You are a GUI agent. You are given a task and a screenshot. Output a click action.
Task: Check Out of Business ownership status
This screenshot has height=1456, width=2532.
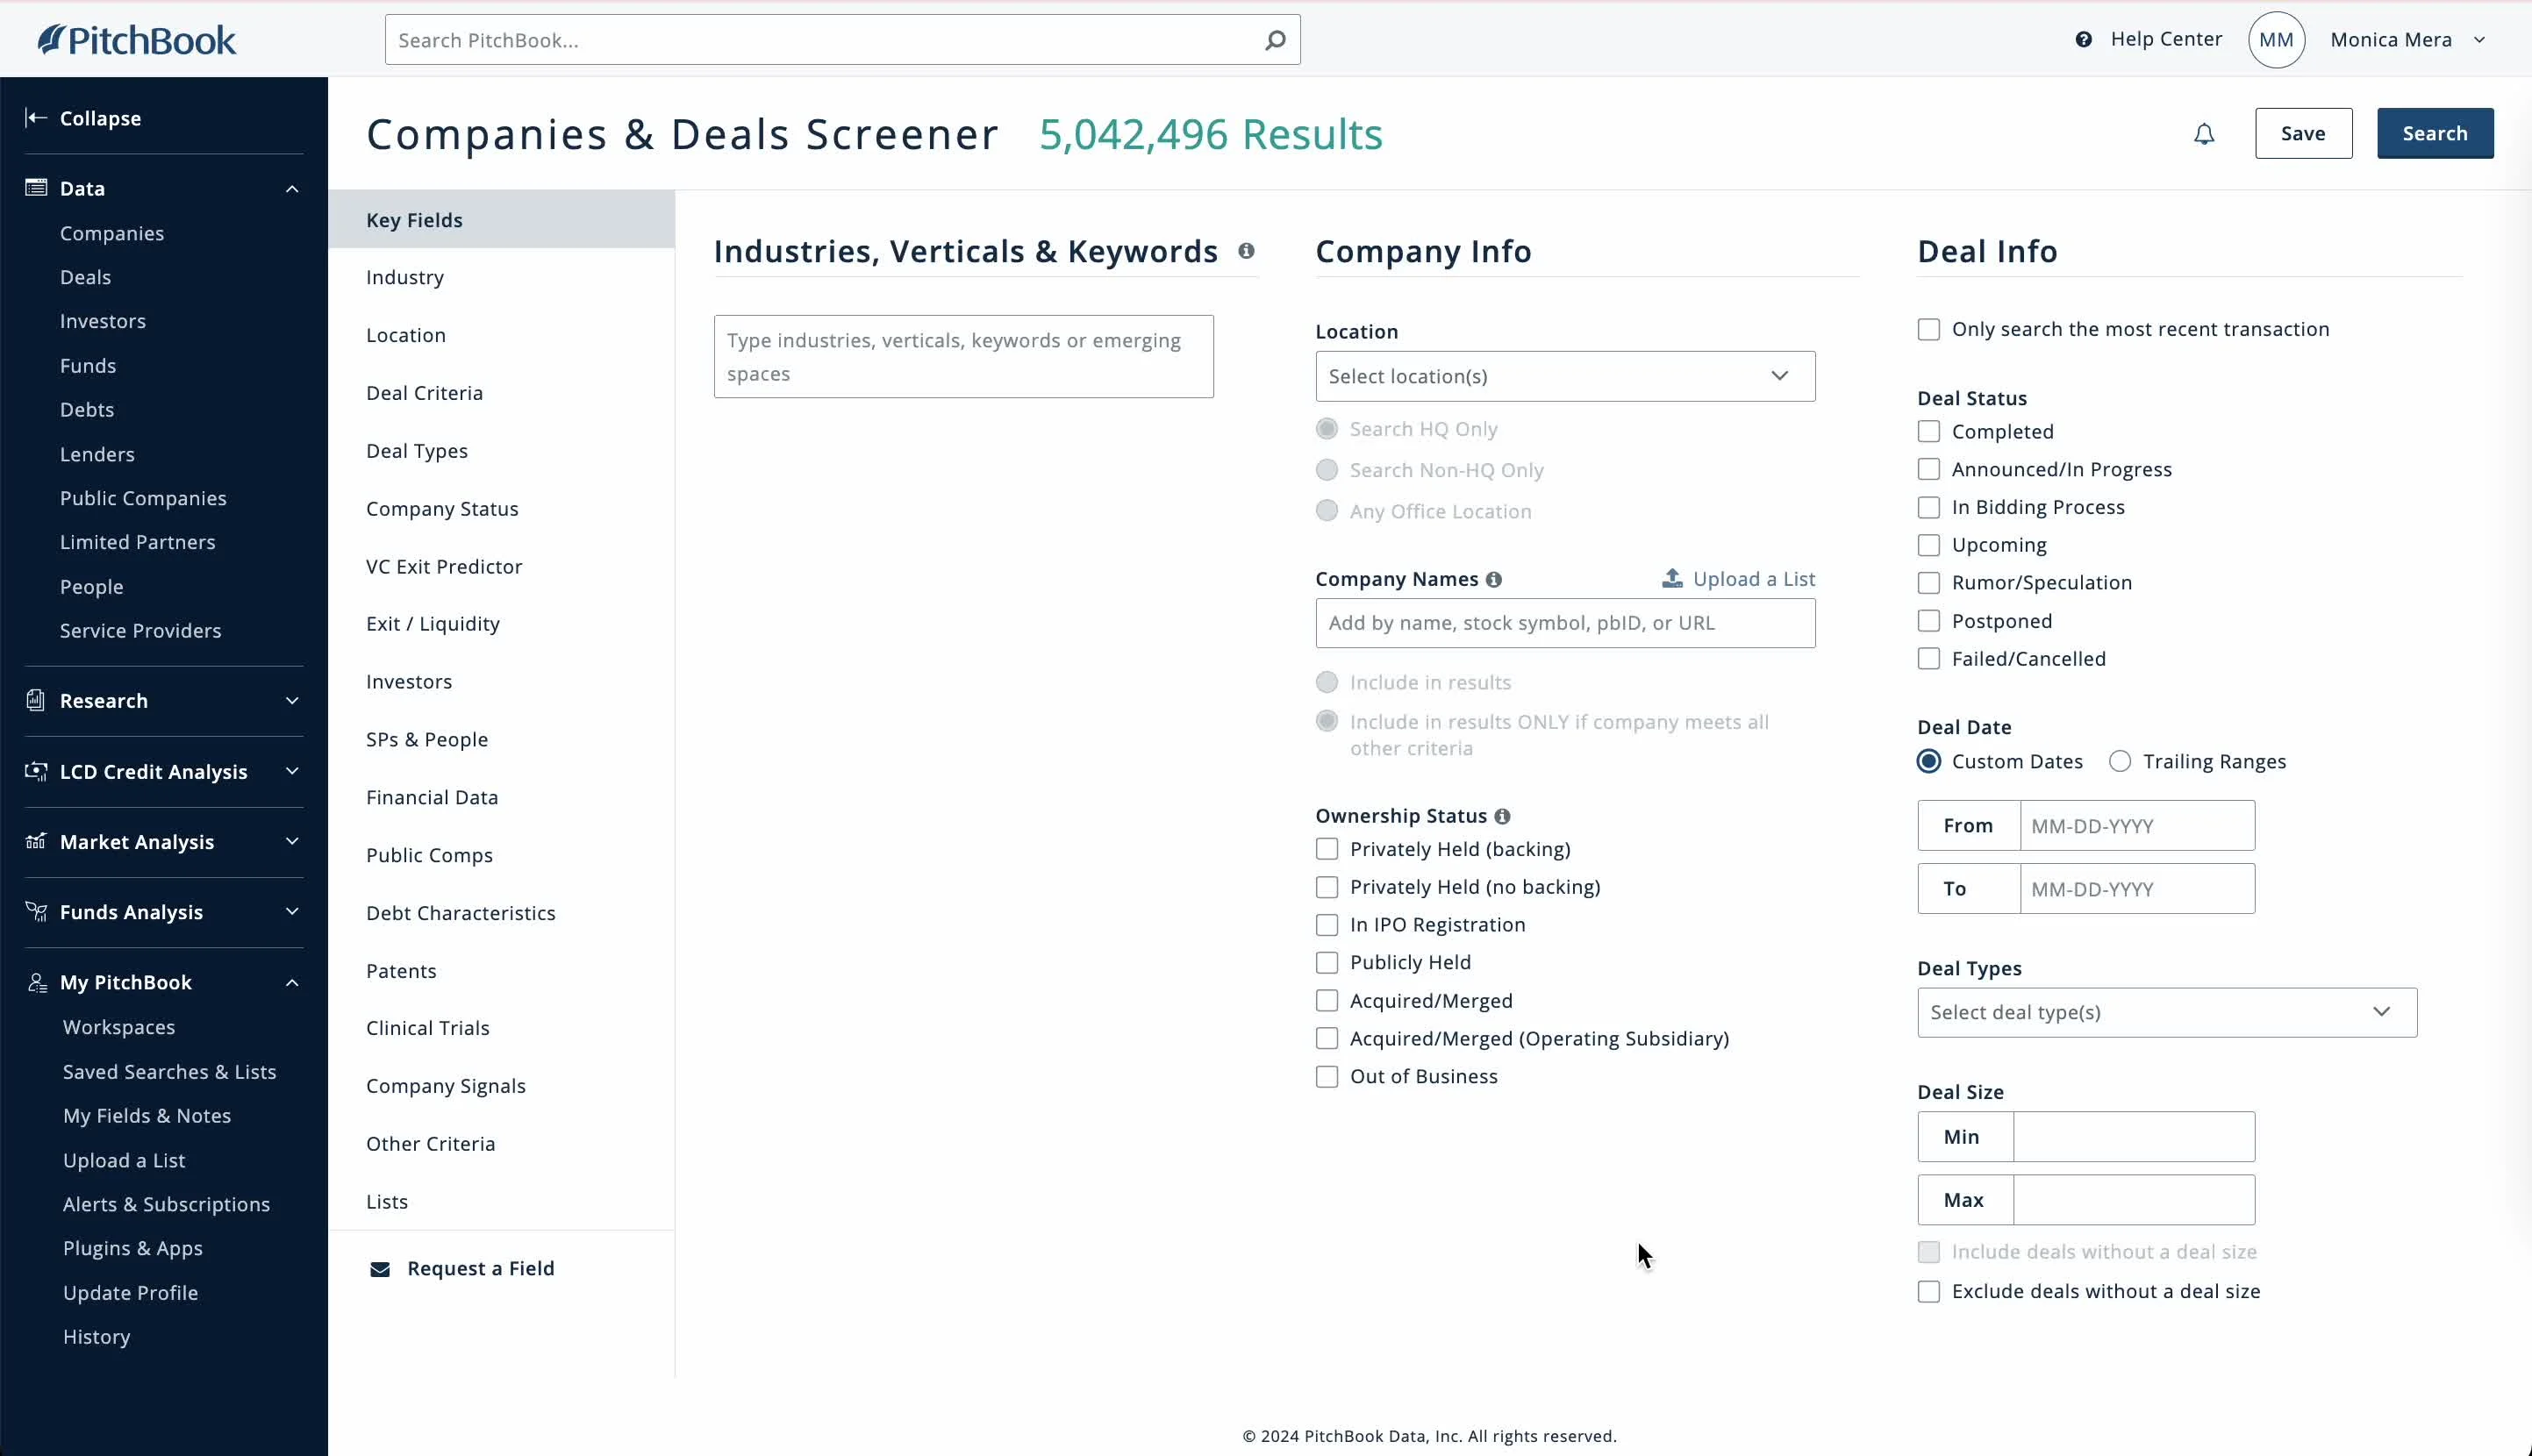[x=1327, y=1077]
